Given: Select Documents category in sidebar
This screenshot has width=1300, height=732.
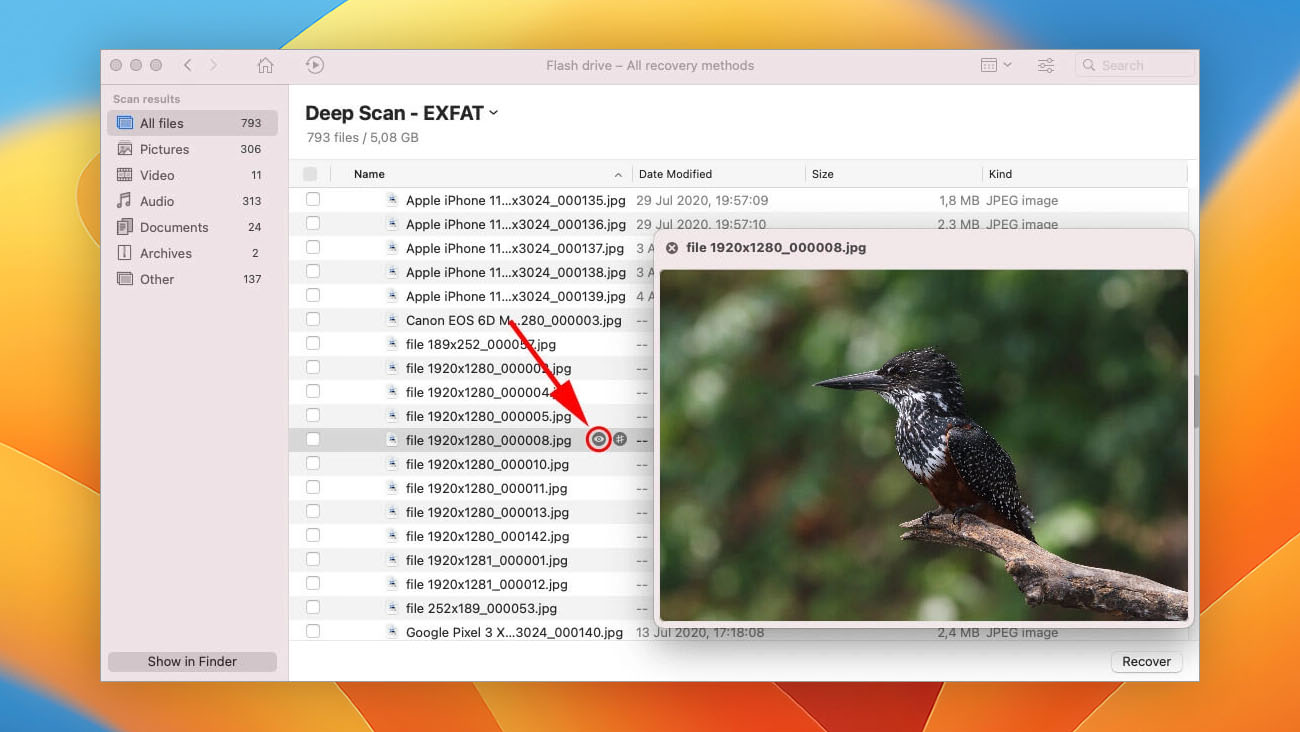Looking at the screenshot, I should tap(192, 227).
